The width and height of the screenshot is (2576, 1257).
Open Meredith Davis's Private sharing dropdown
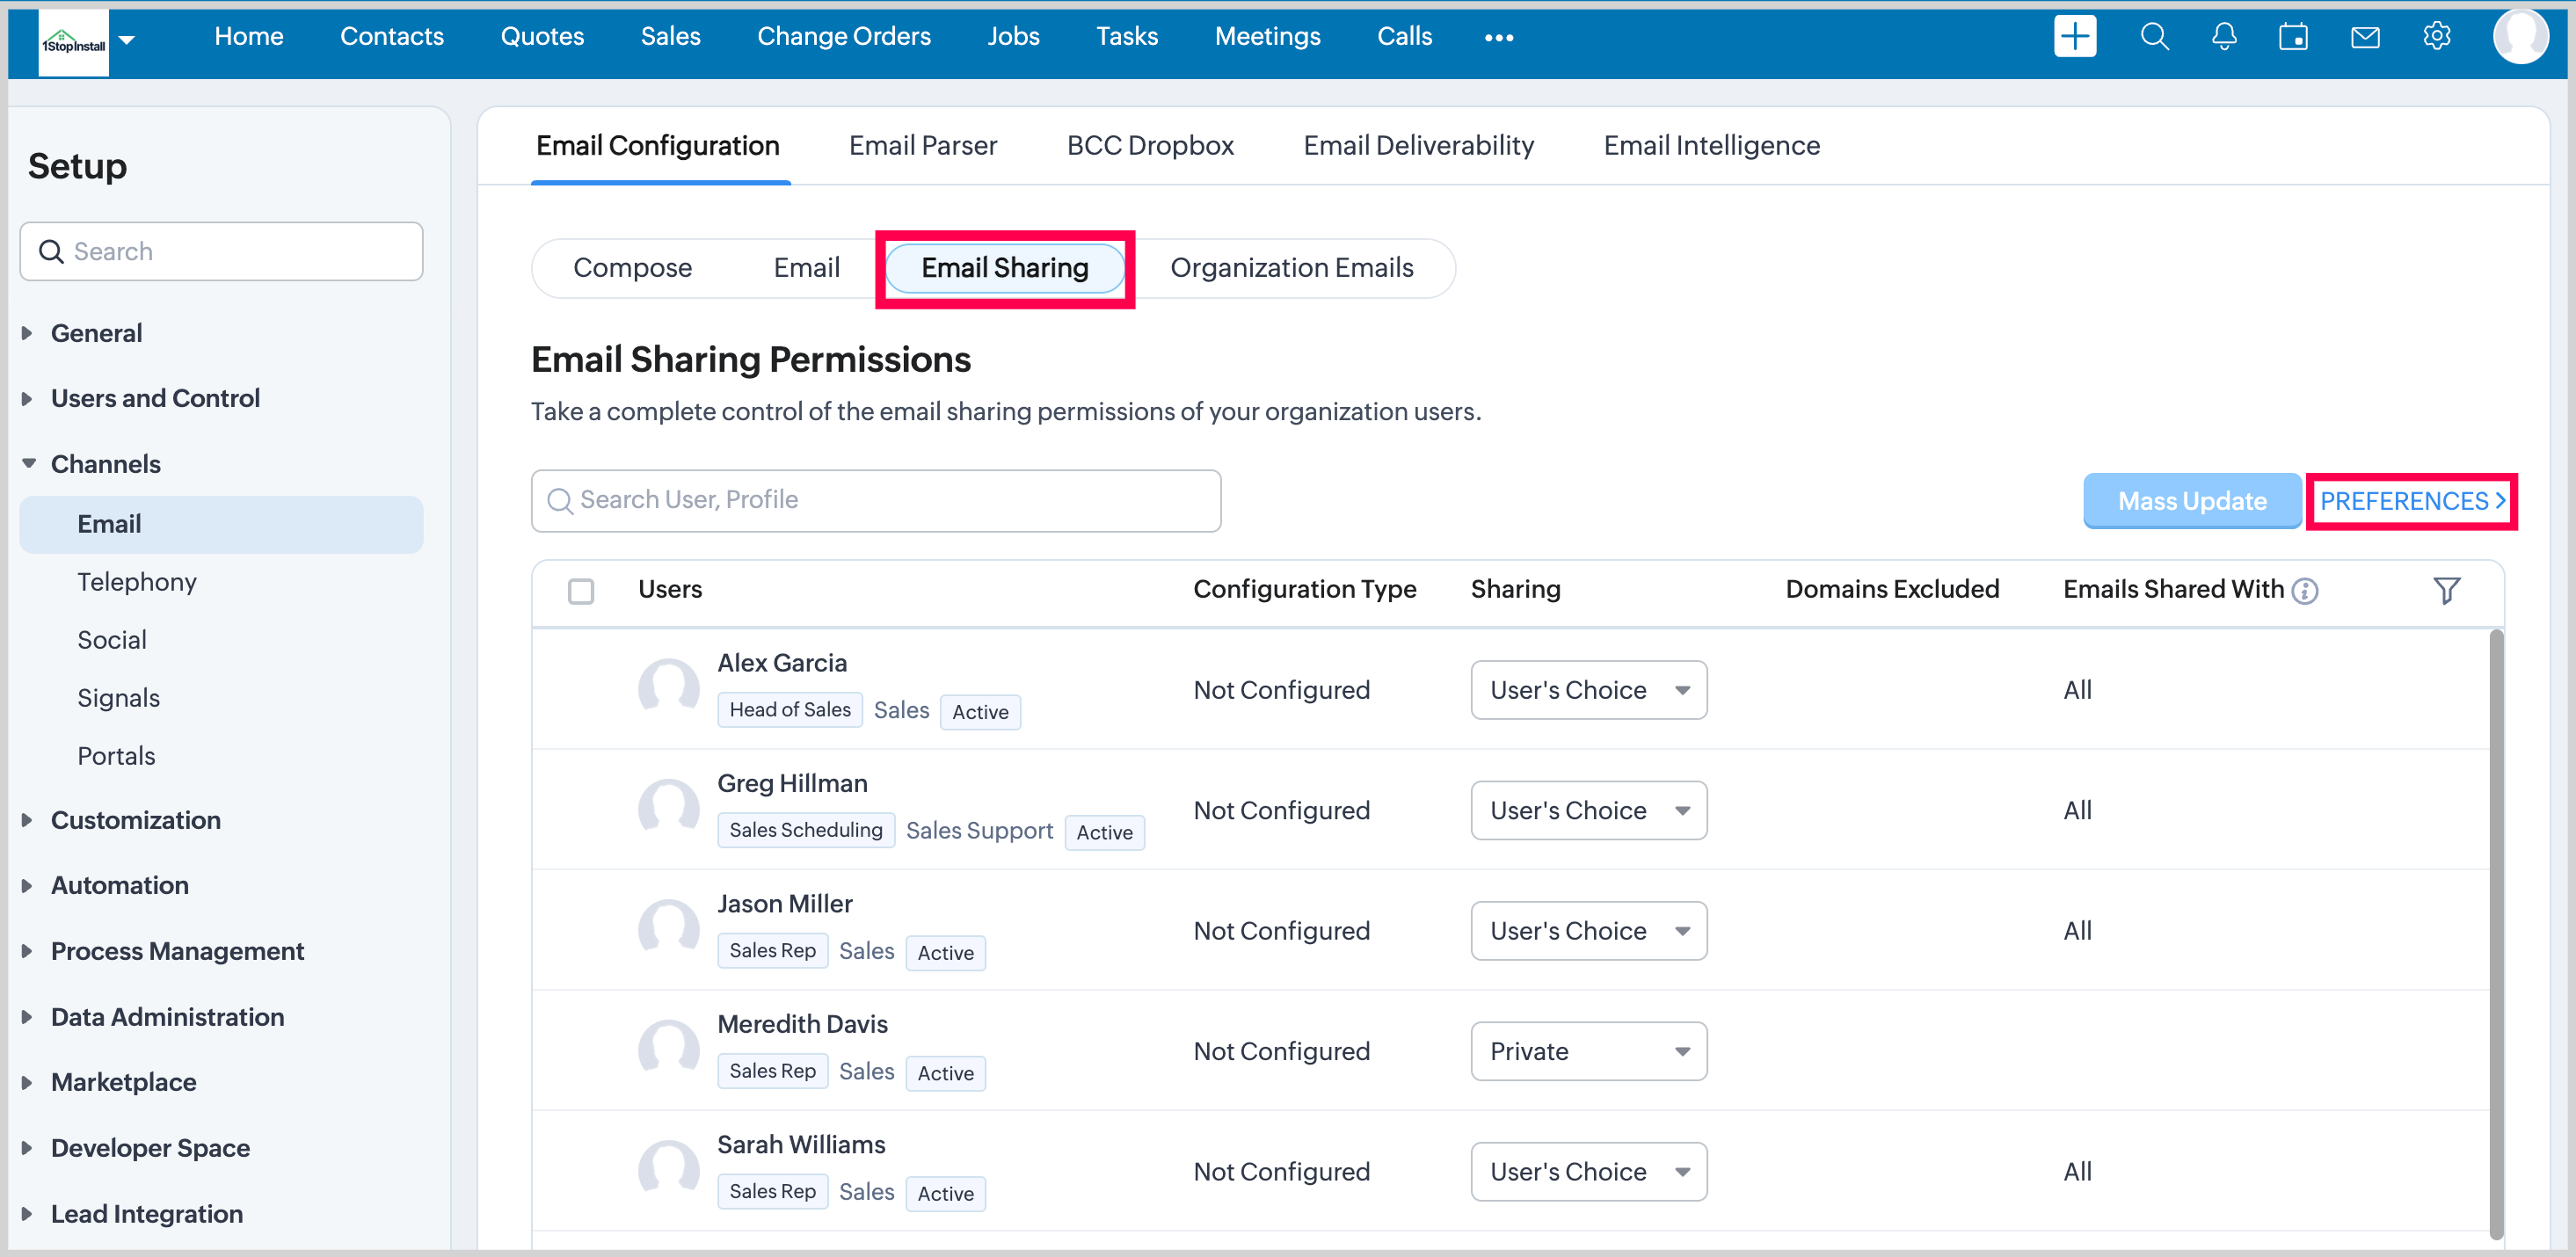(1588, 1051)
